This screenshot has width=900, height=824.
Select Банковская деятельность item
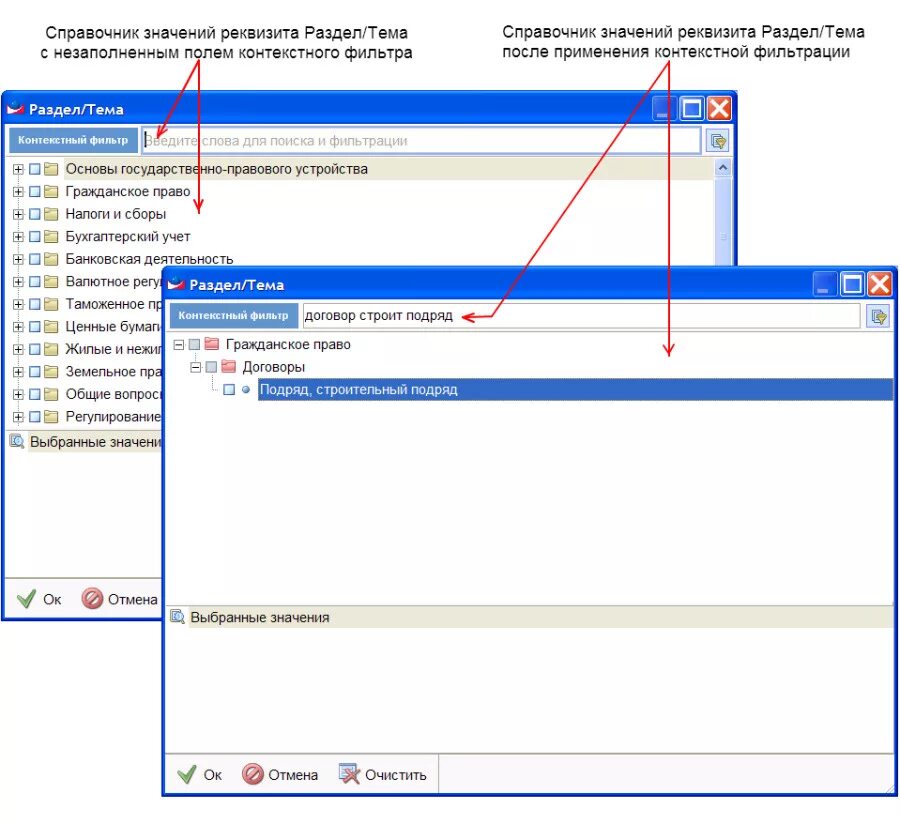(x=149, y=259)
